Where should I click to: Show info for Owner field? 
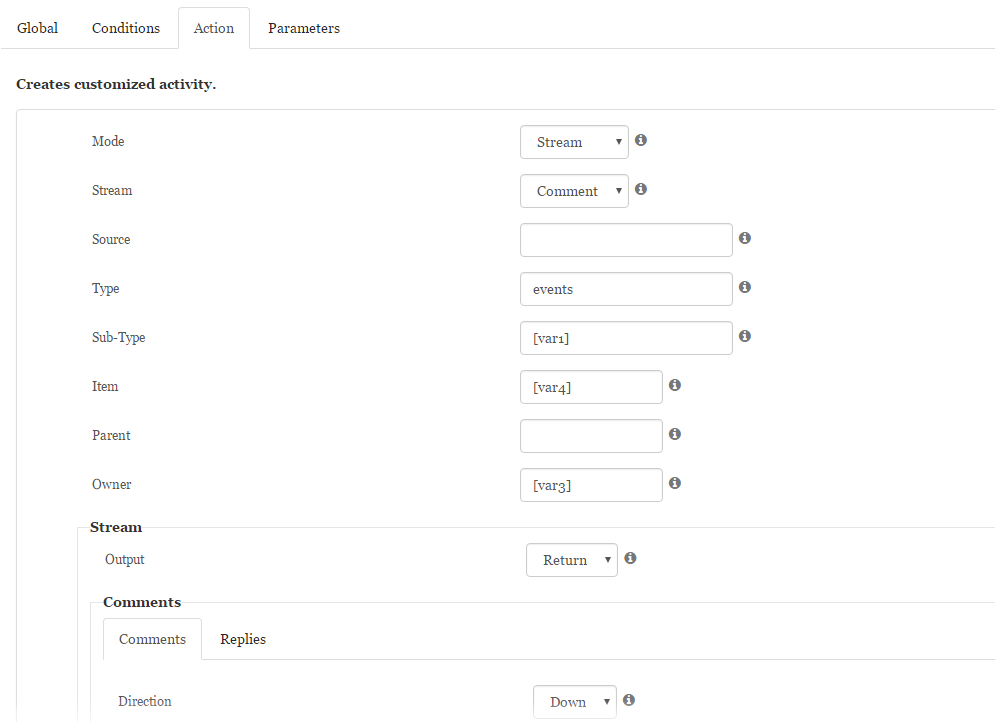click(x=675, y=483)
